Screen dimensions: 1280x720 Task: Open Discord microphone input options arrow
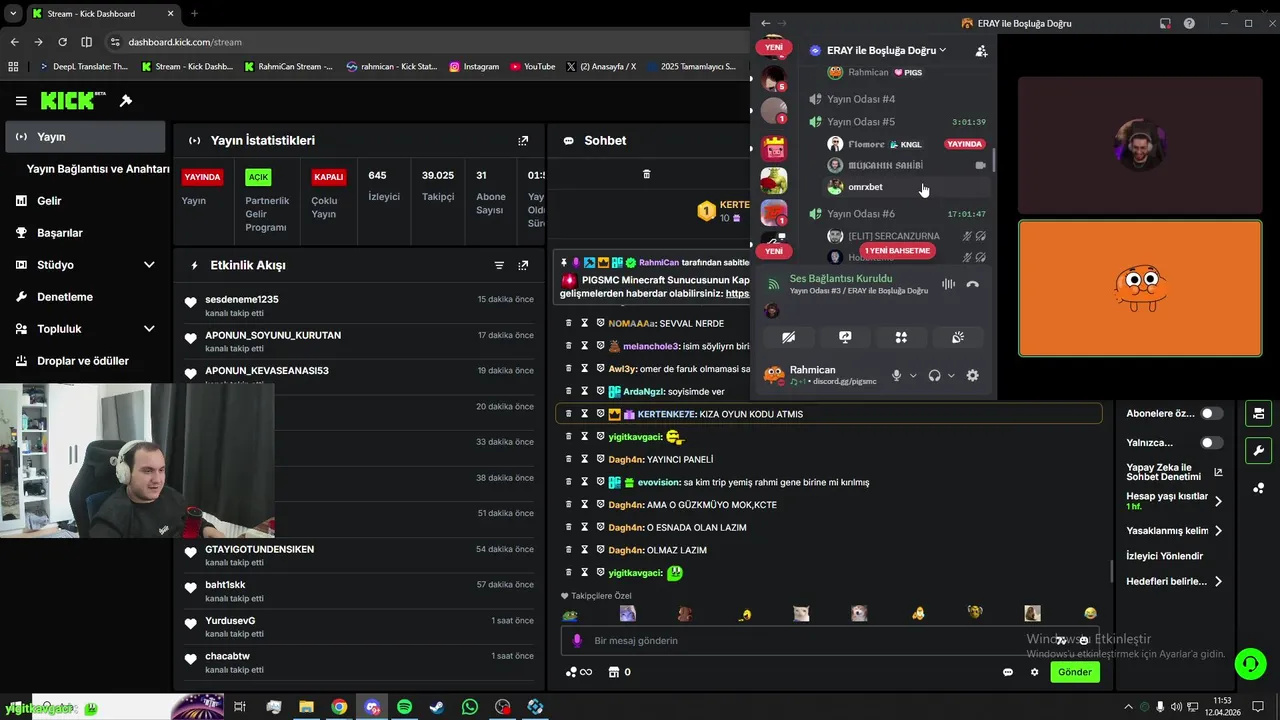(x=913, y=376)
